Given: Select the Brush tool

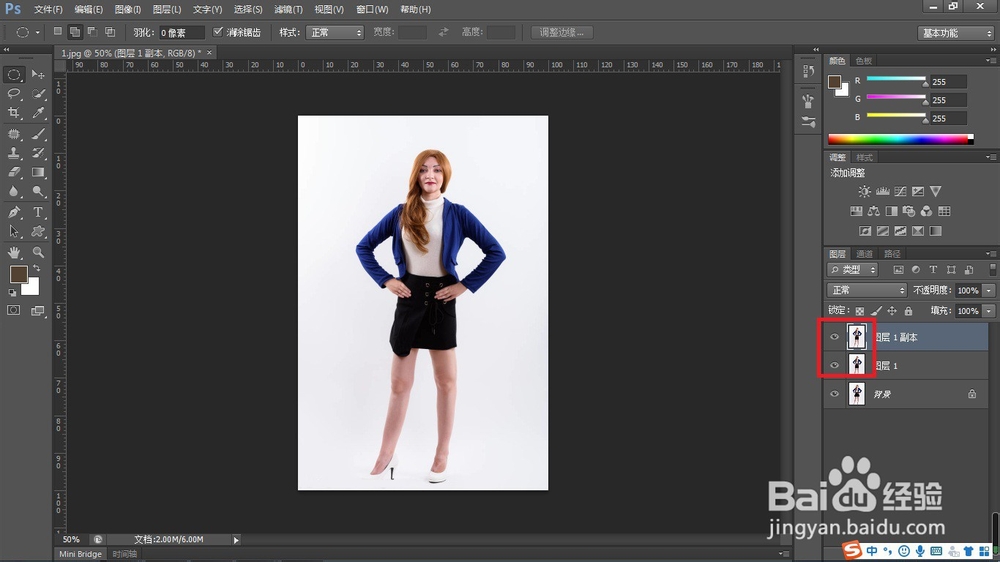Looking at the screenshot, I should pos(38,134).
